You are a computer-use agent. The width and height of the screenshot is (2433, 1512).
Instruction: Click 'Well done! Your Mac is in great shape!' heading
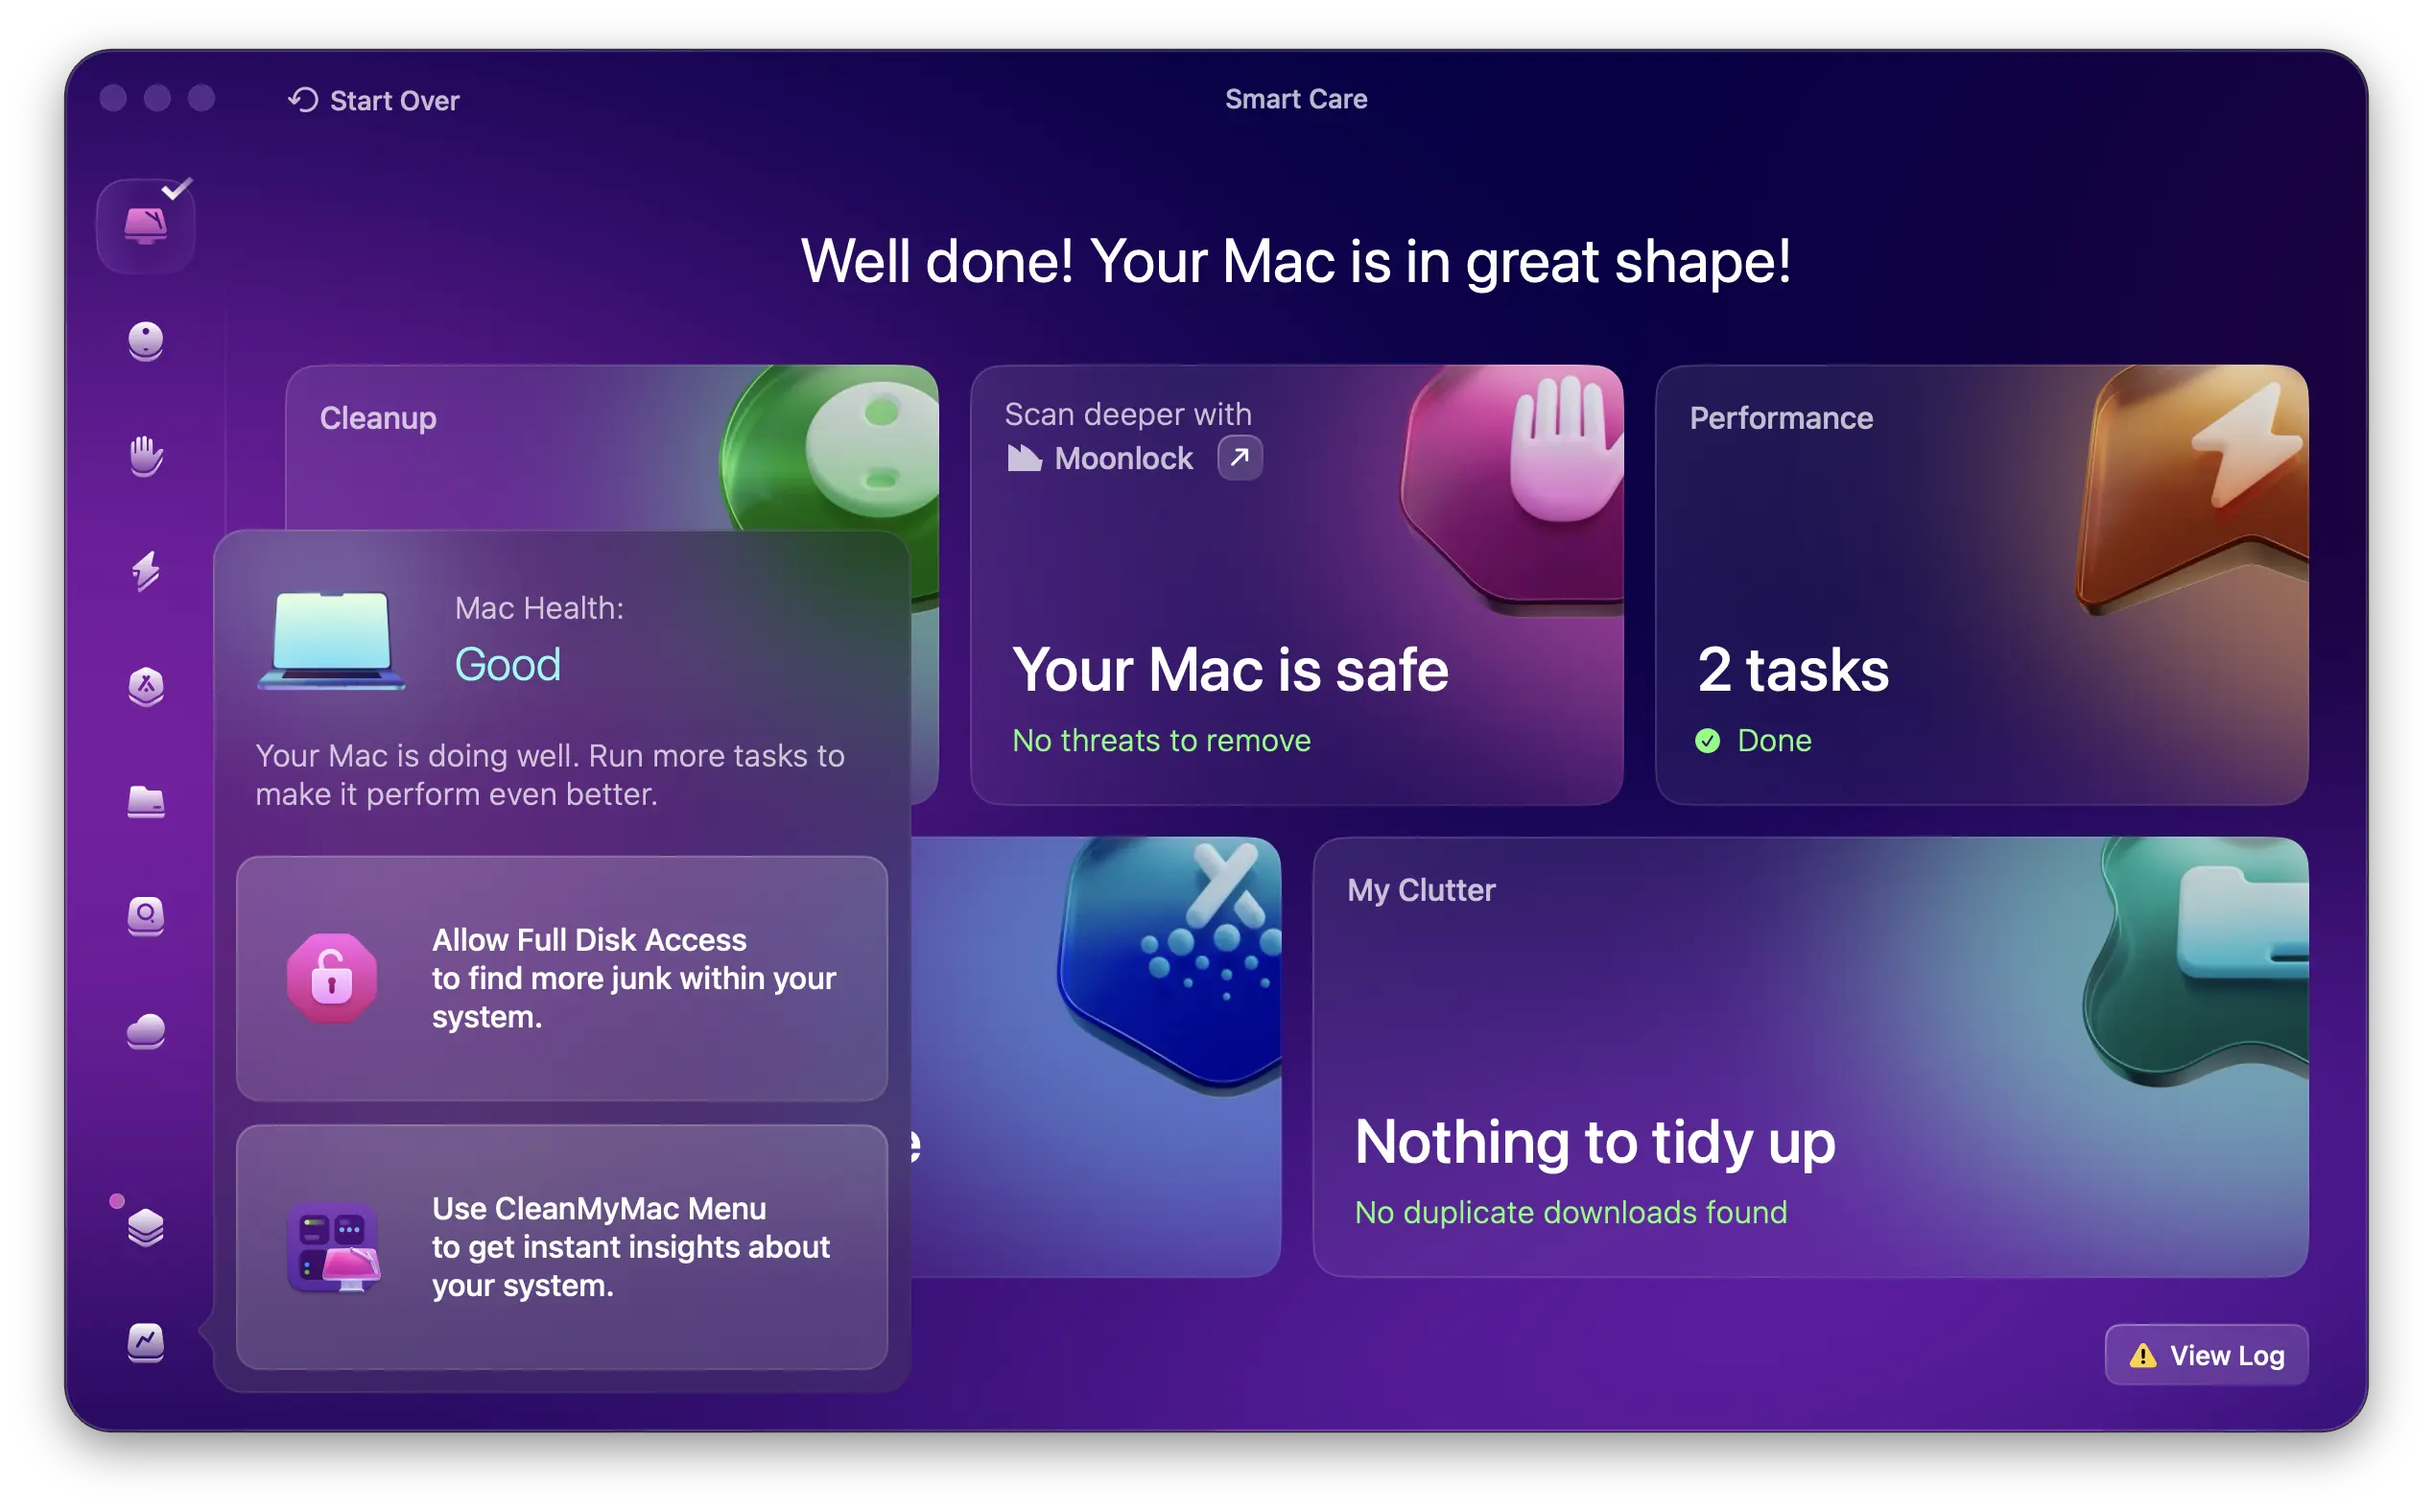(x=1296, y=262)
